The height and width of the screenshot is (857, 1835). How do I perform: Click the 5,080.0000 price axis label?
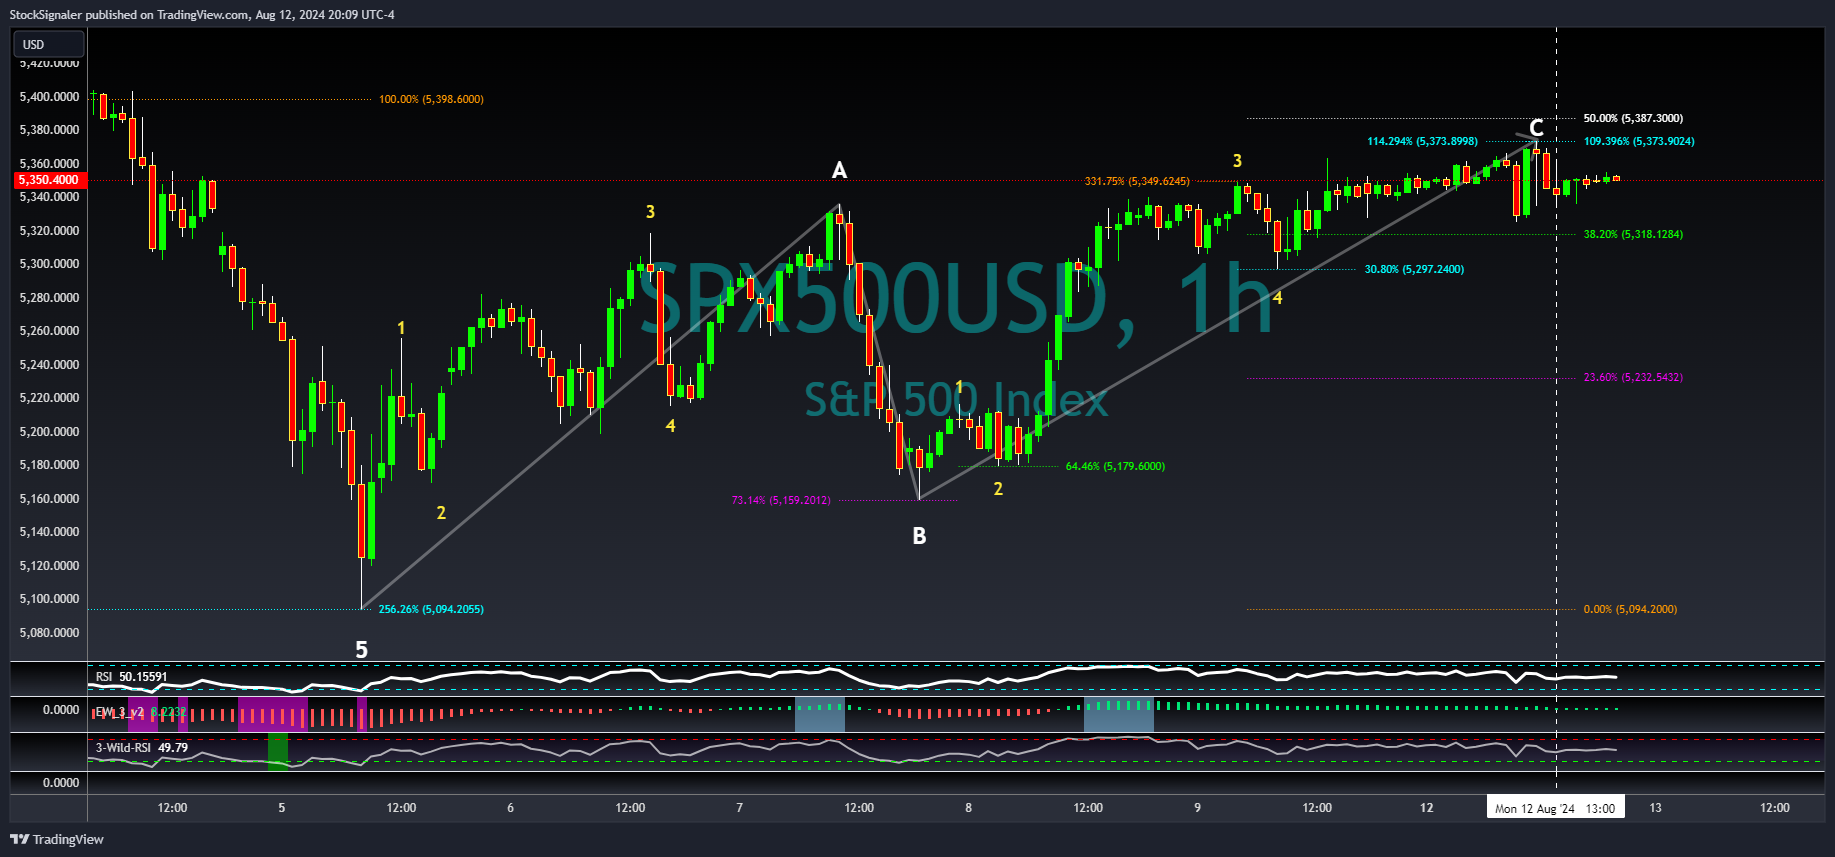[x=49, y=632]
